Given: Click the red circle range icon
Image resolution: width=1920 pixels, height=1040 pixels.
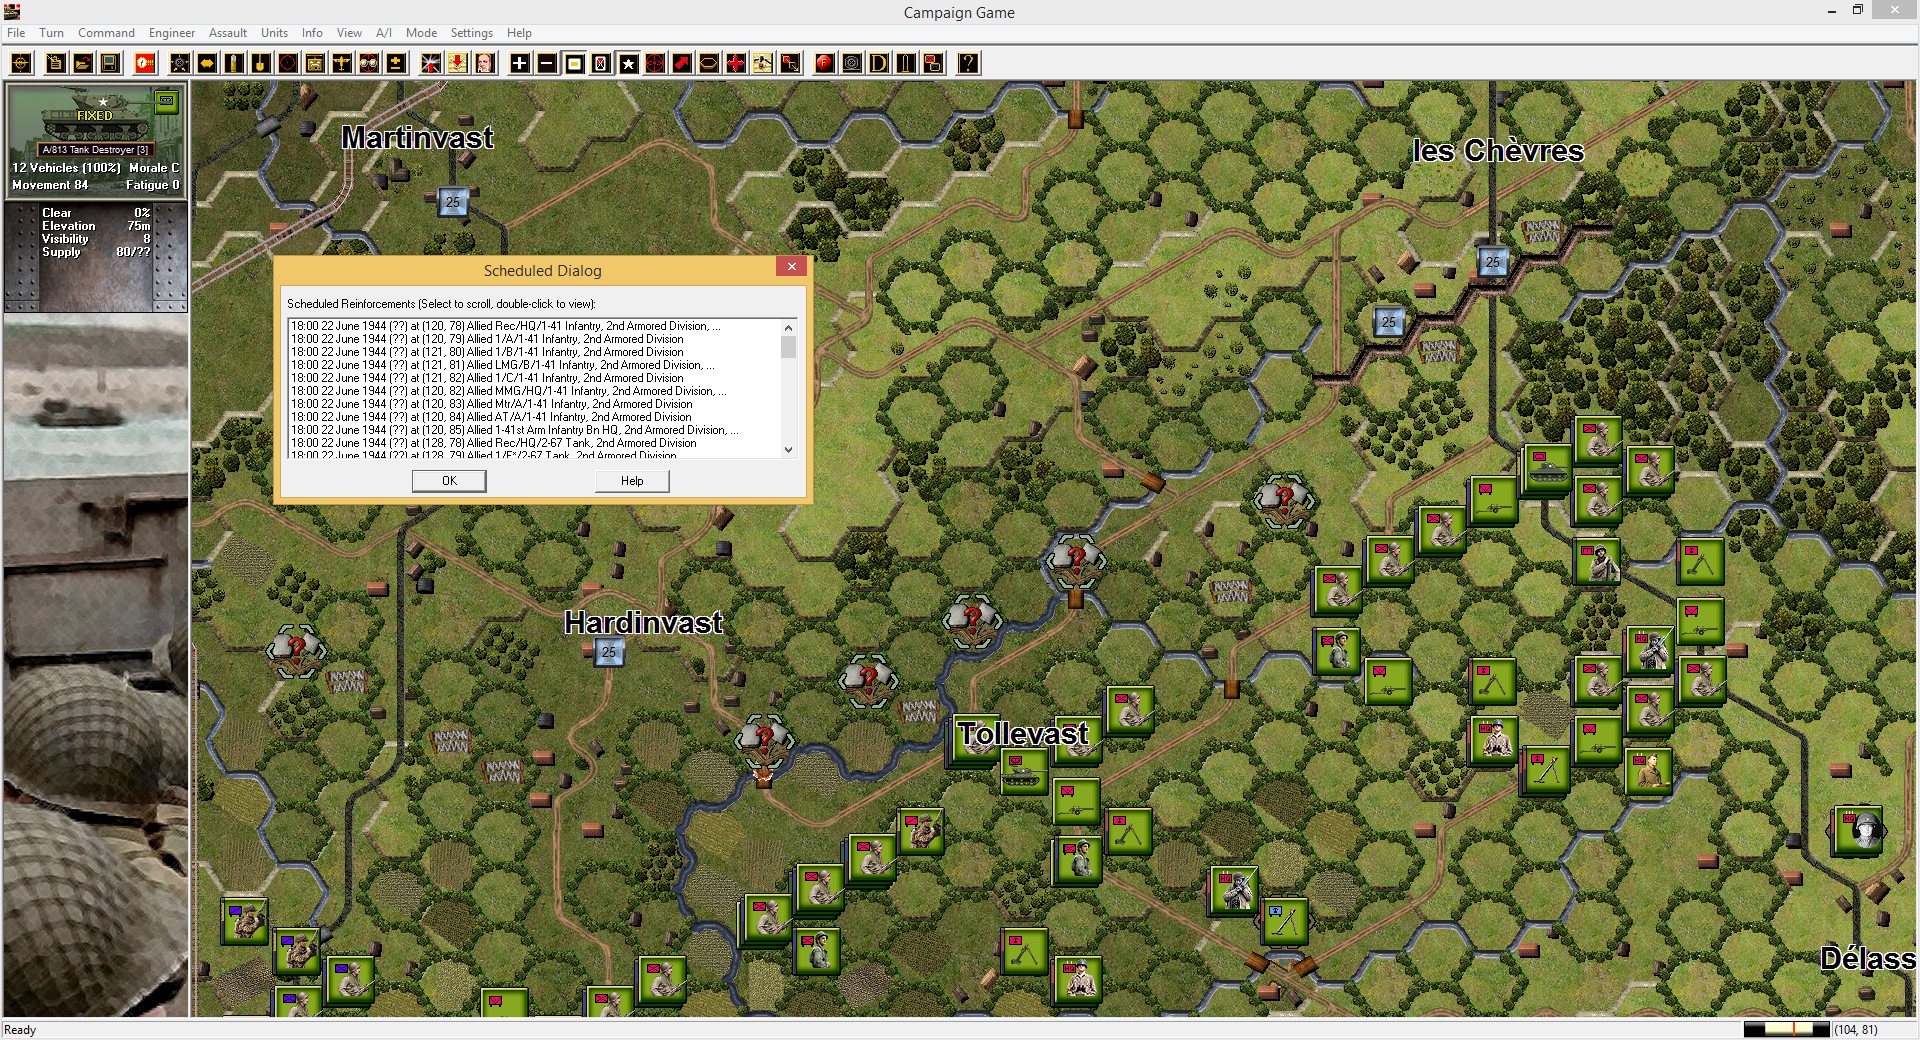Looking at the screenshot, I should 288,63.
